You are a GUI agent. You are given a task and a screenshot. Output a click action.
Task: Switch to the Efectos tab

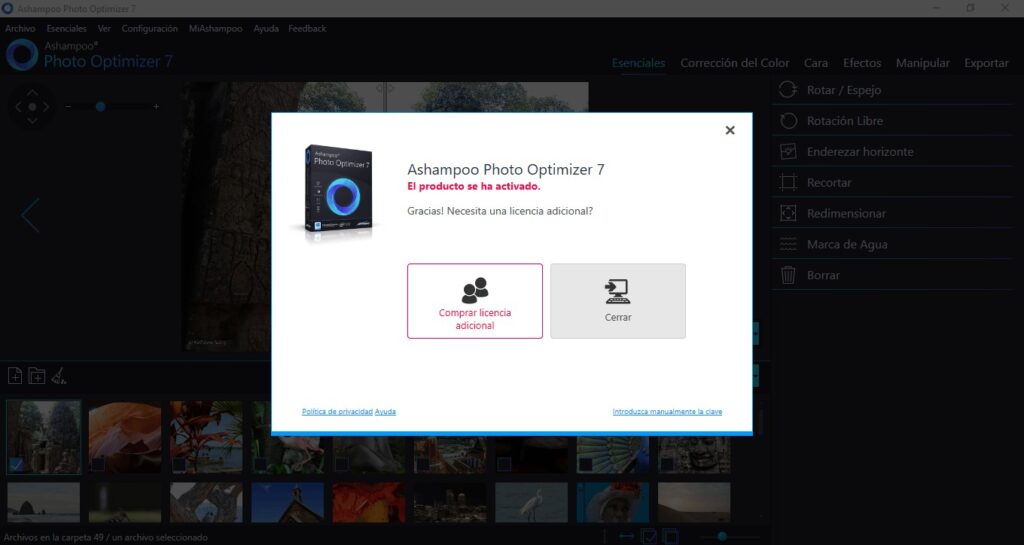coord(862,63)
